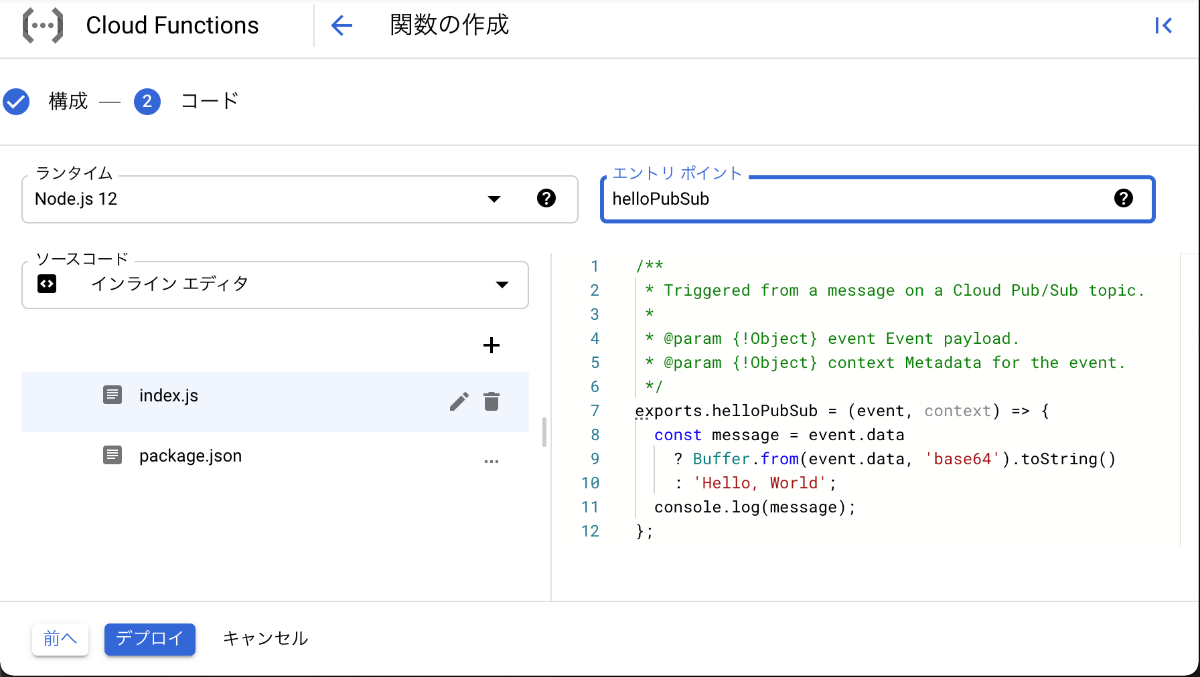Image resolution: width=1200 pixels, height=677 pixels.
Task: Add a new file with plus icon
Action: tap(491, 345)
